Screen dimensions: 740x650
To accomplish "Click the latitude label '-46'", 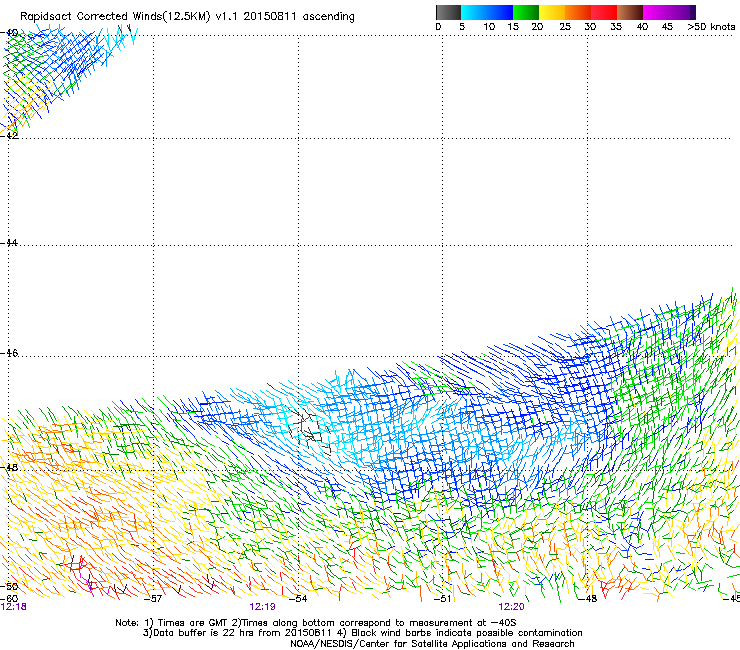I will coord(9,353).
